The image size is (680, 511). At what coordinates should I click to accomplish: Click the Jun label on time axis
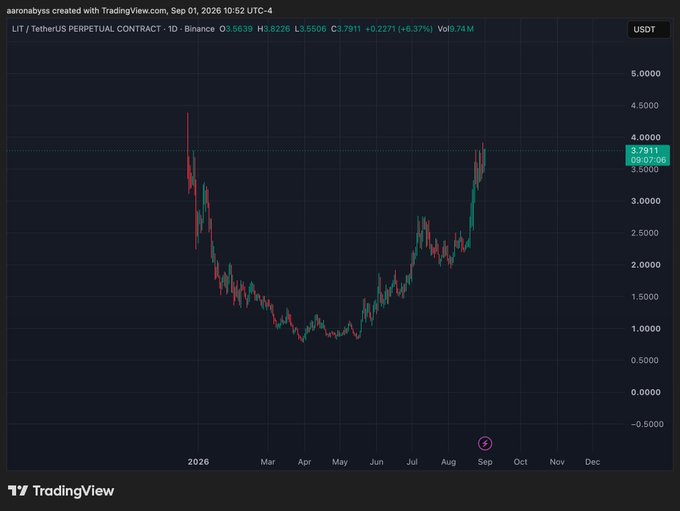376,462
